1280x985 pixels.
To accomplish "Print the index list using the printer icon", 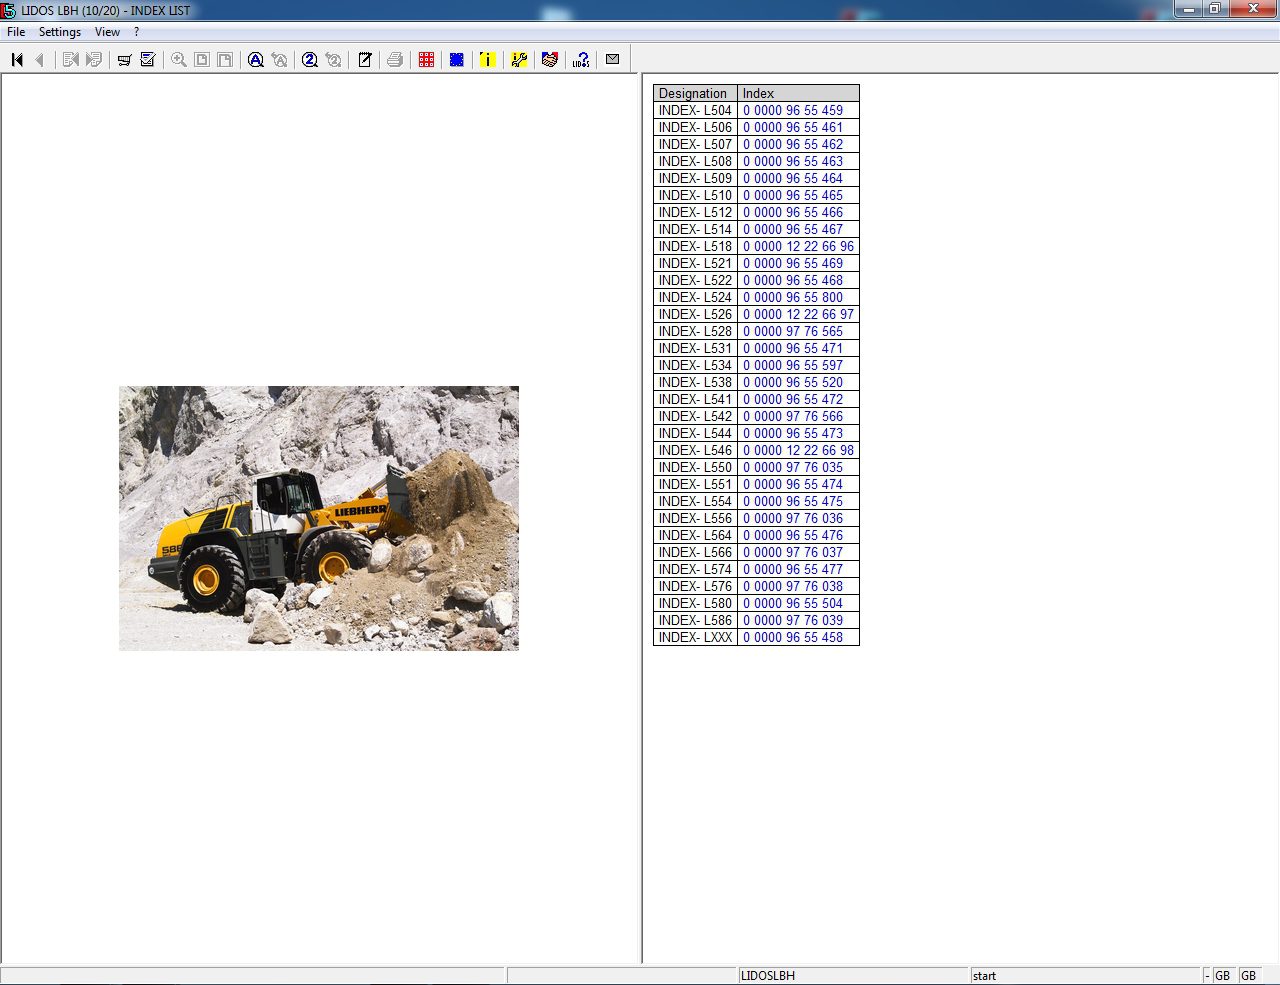I will pos(394,59).
